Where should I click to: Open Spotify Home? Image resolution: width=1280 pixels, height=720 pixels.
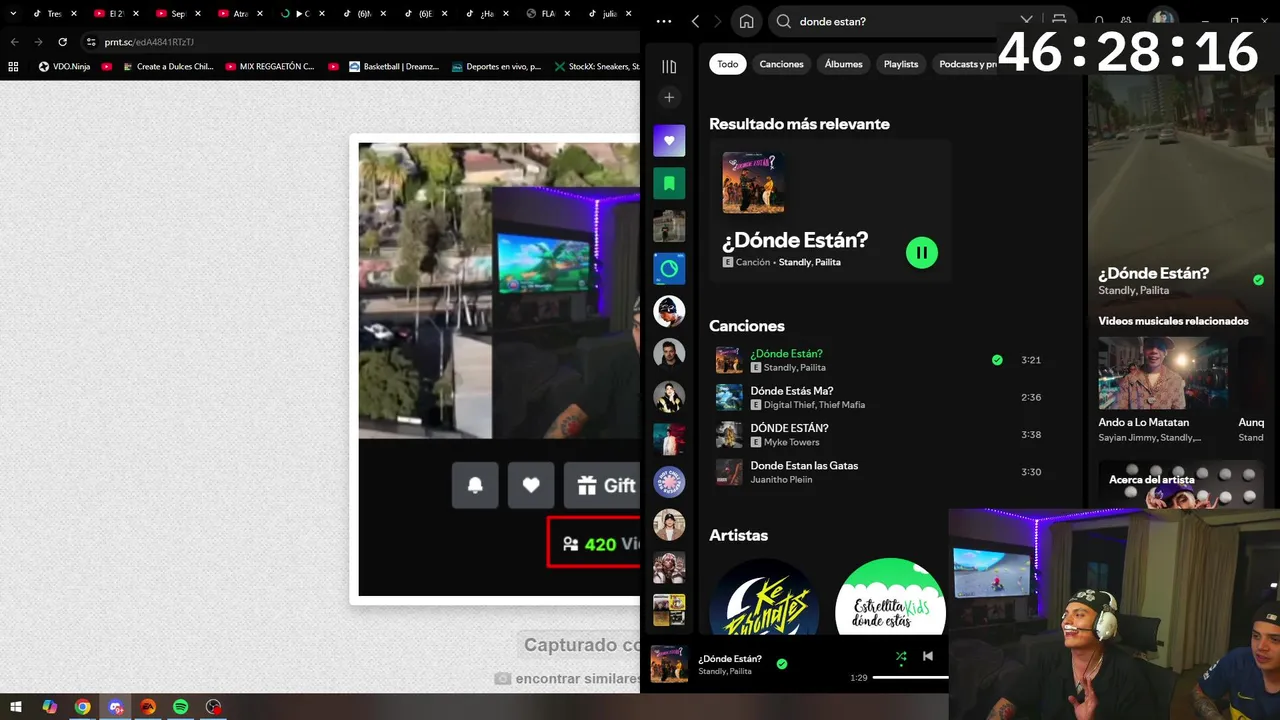(746, 21)
